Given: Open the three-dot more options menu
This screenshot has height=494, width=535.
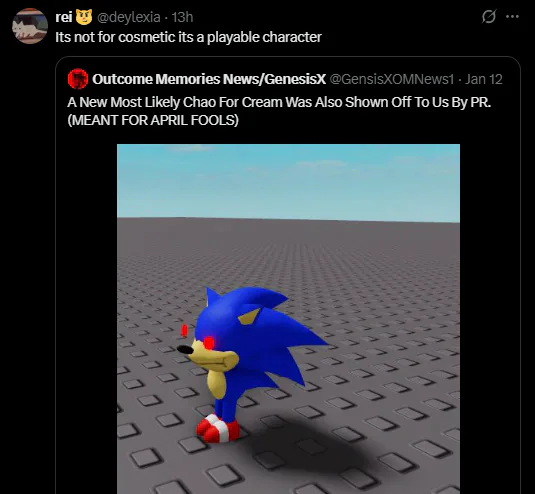Looking at the screenshot, I should [512, 16].
